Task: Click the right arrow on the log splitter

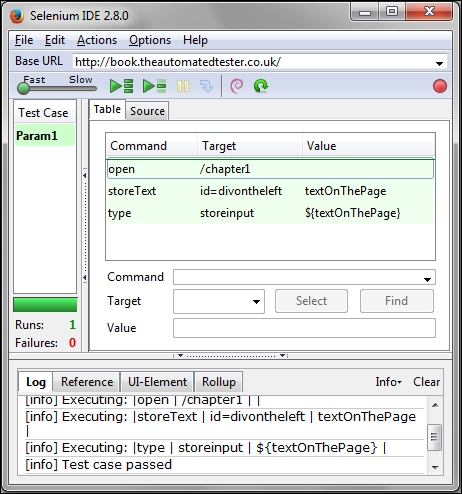Action: (282, 356)
